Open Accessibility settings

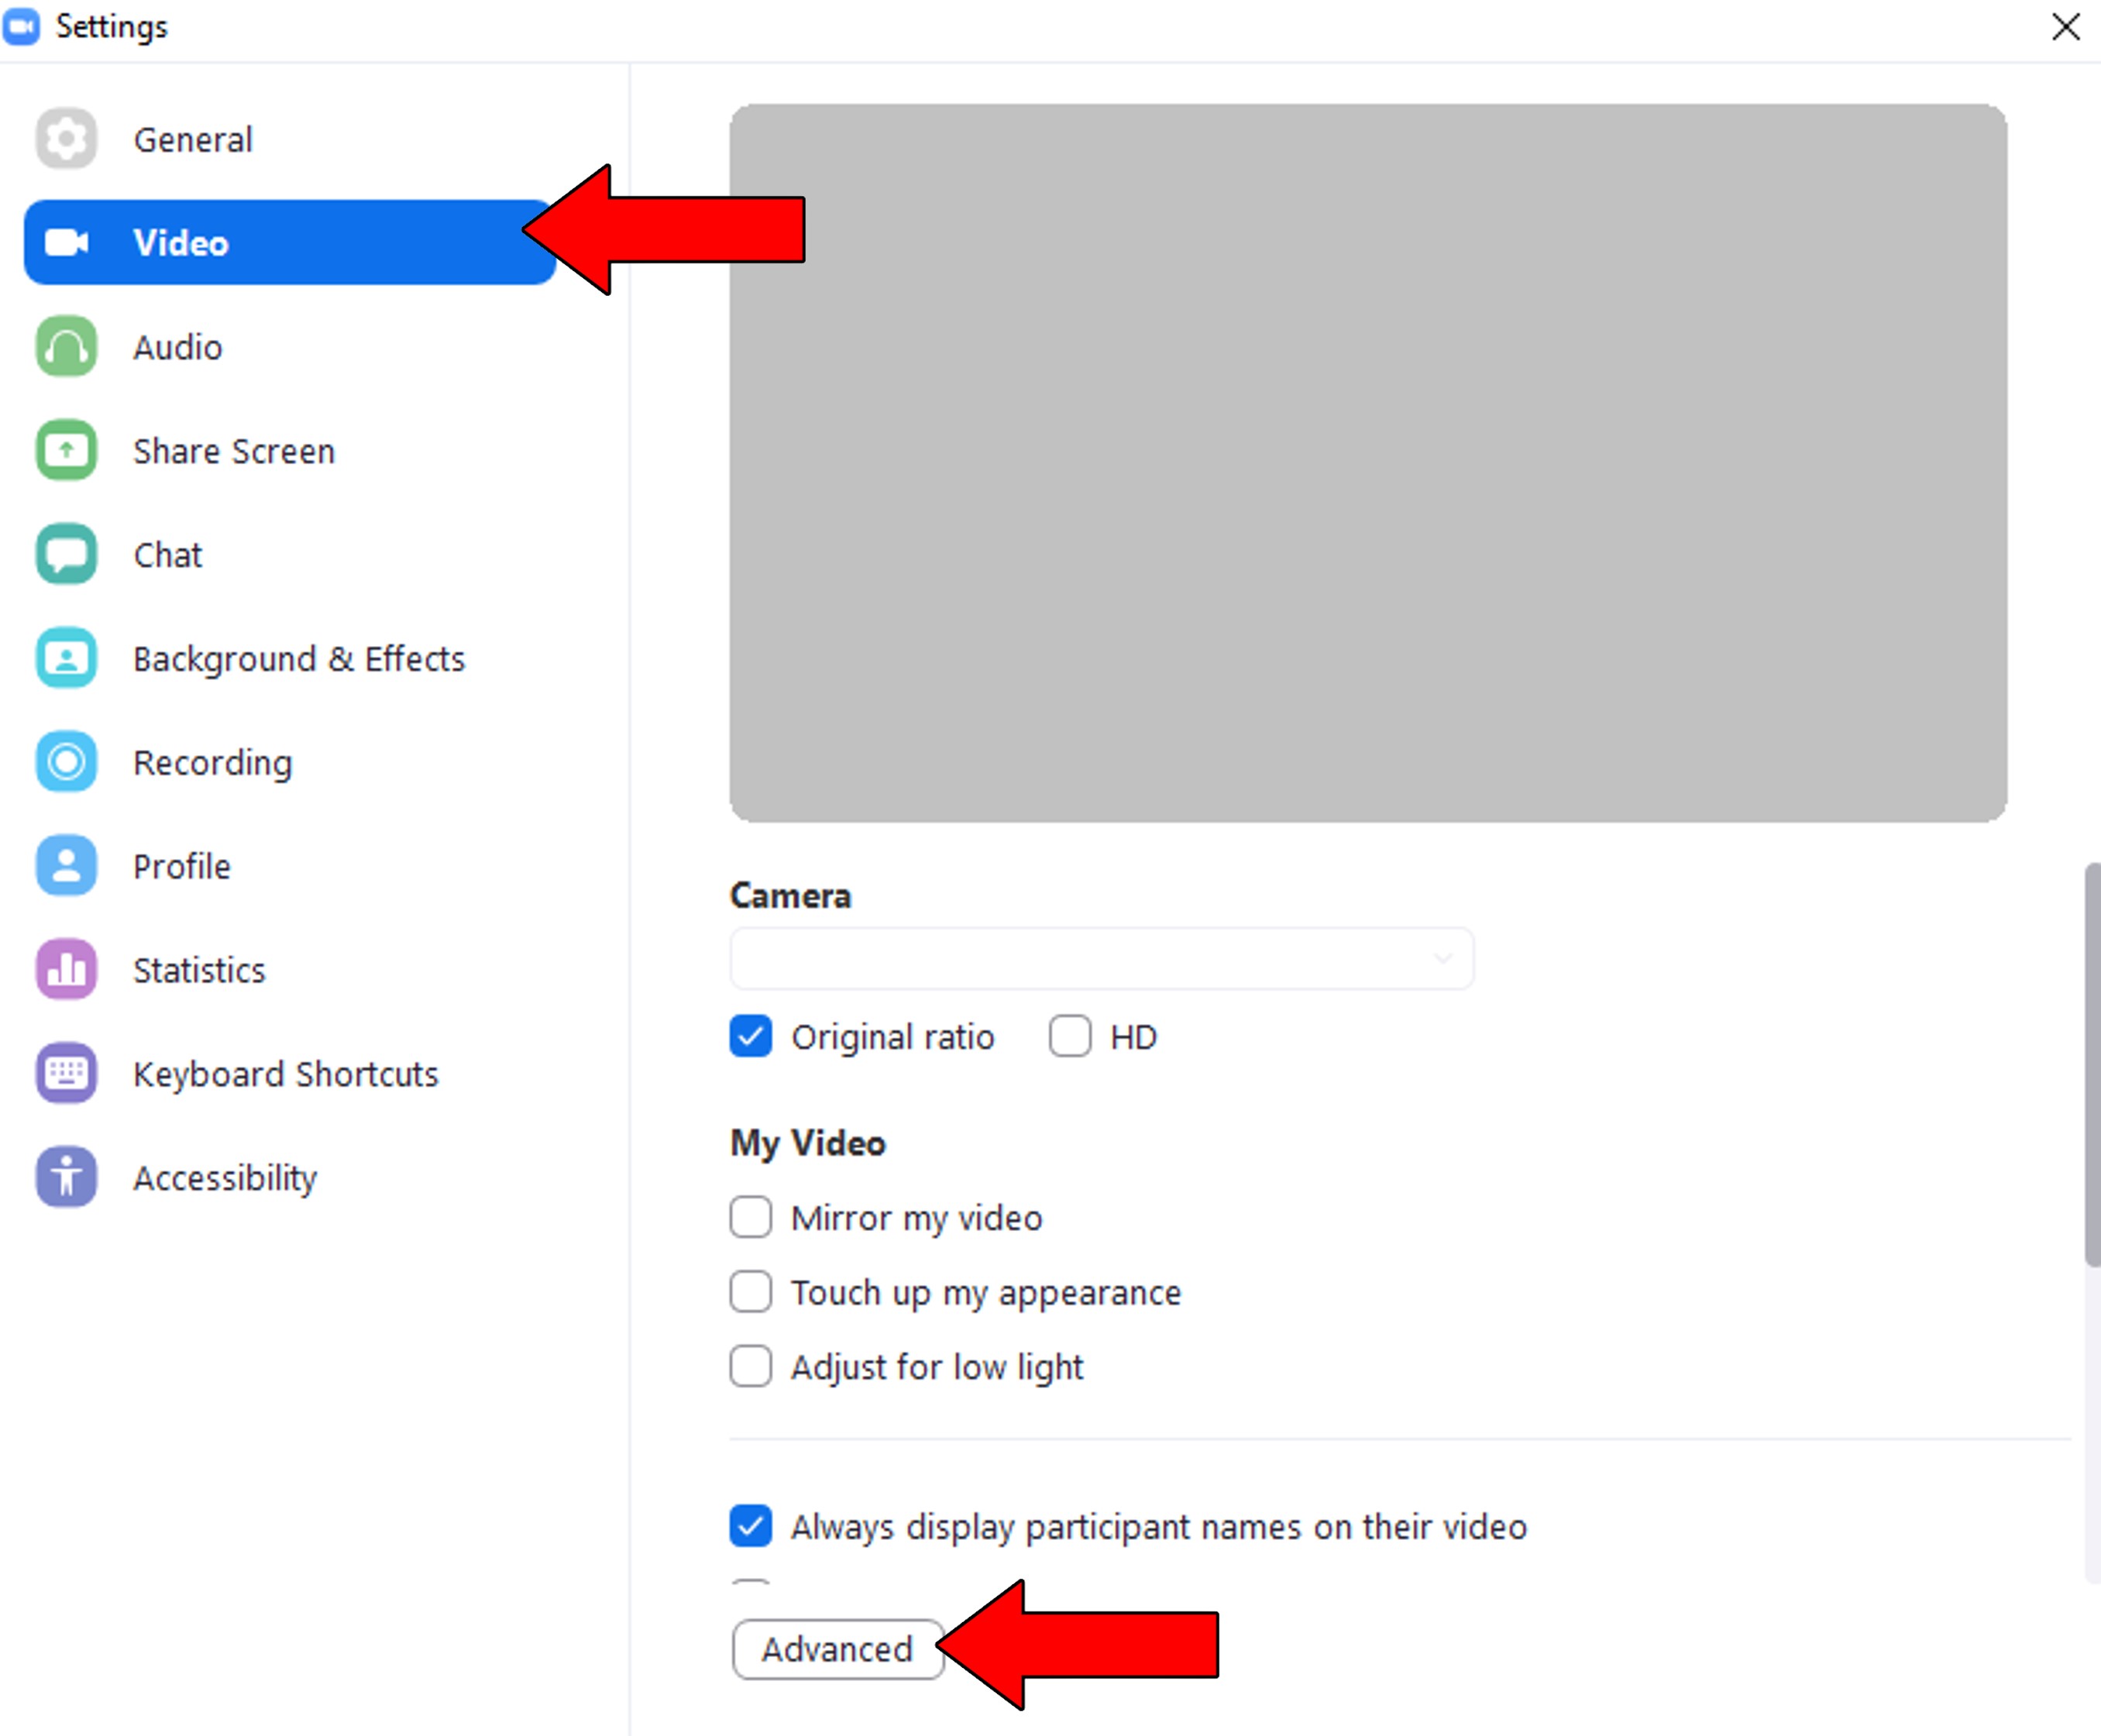(x=65, y=1177)
